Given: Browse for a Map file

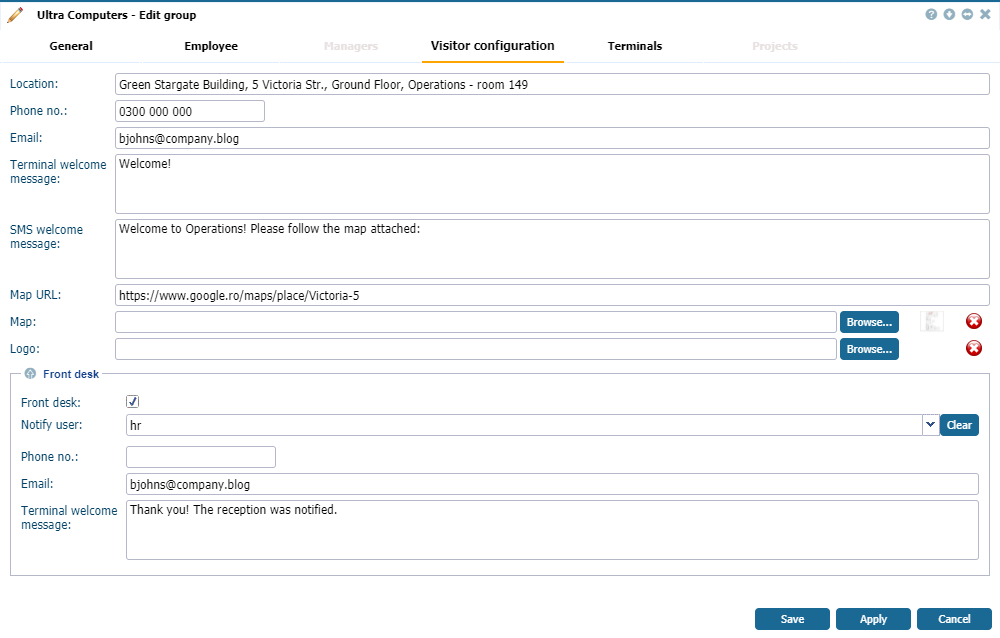Looking at the screenshot, I should [869, 321].
